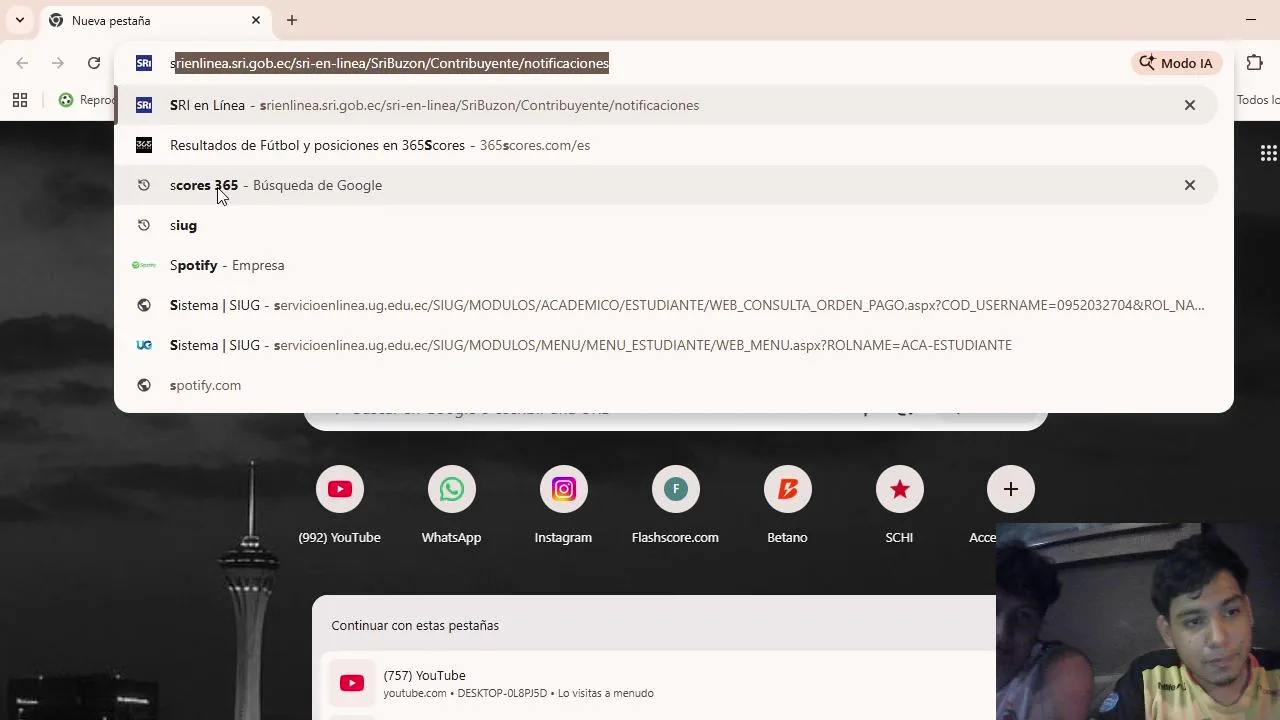The width and height of the screenshot is (1280, 720).
Task: Select the Nueva pestaña tab
Action: (155, 20)
